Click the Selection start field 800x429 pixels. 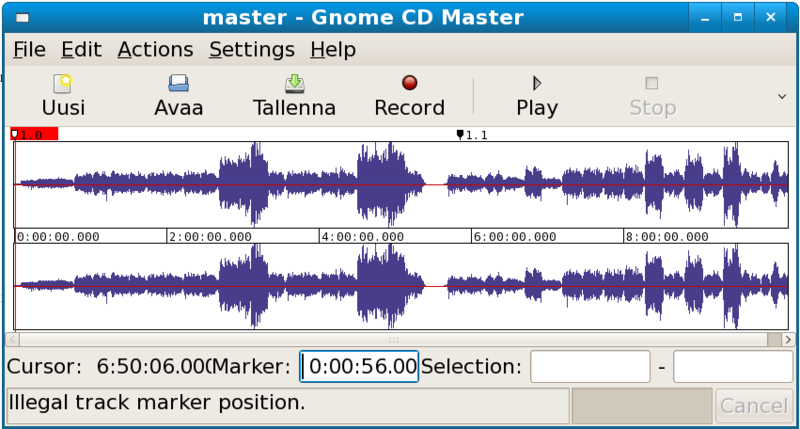590,367
